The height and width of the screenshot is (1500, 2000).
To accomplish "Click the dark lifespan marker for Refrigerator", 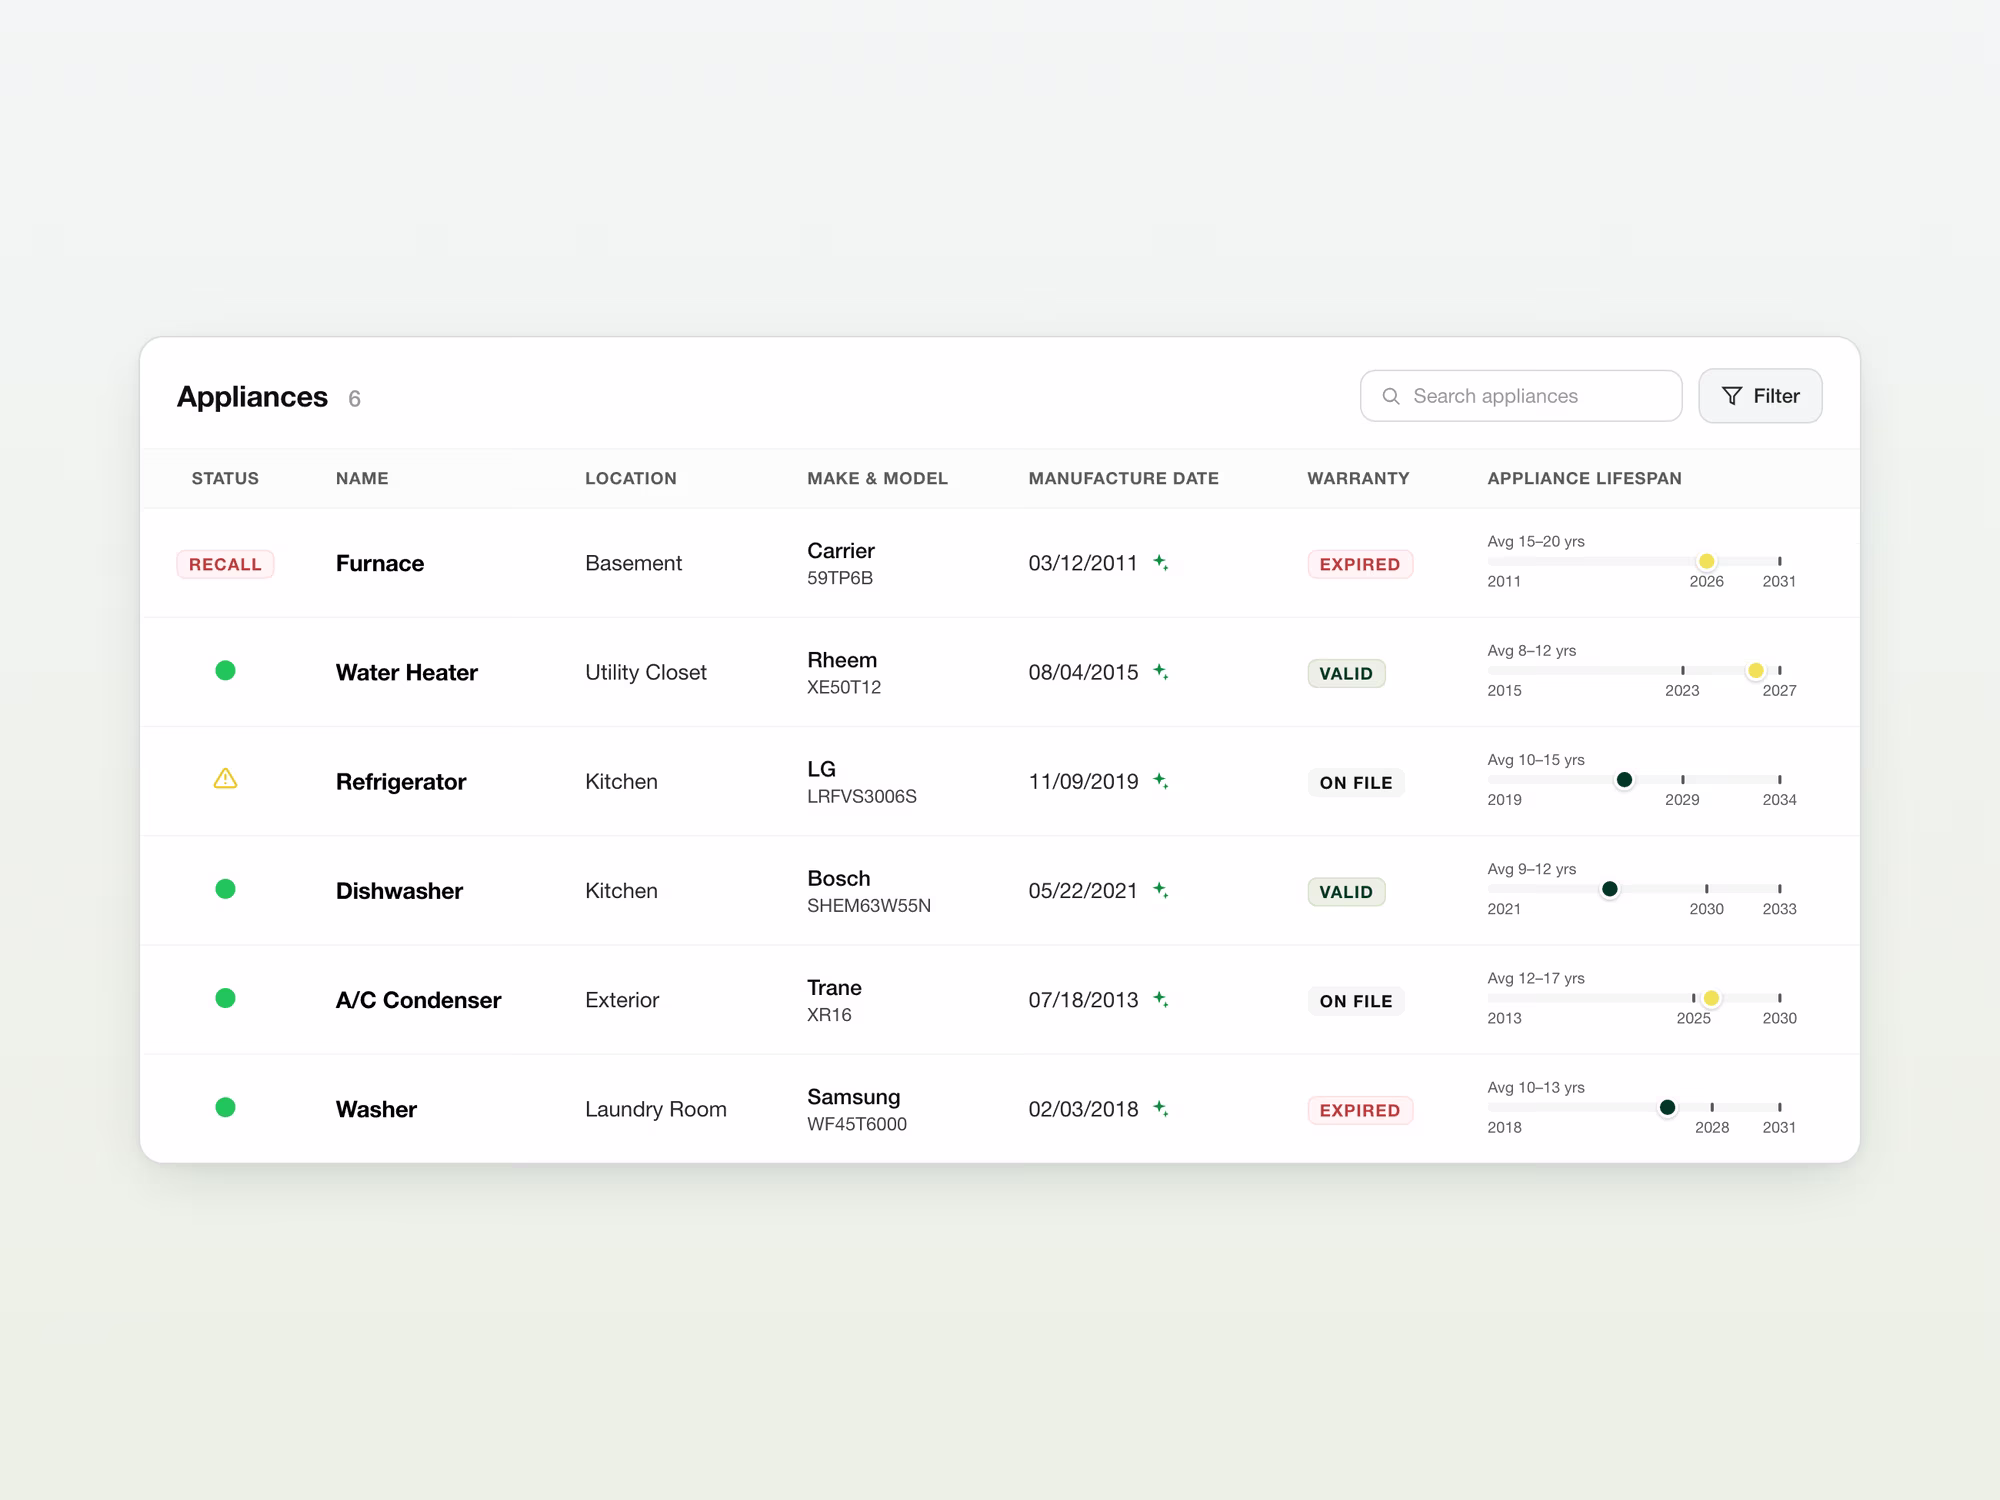I will pyautogui.click(x=1625, y=779).
